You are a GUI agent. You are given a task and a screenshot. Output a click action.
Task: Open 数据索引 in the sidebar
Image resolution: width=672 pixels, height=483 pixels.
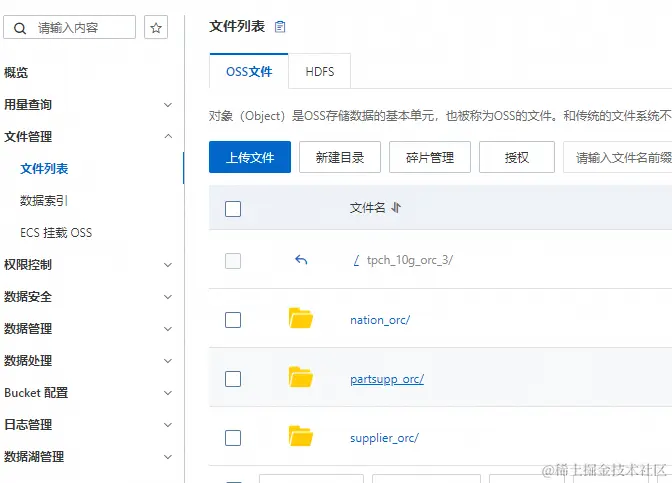tap(44, 201)
